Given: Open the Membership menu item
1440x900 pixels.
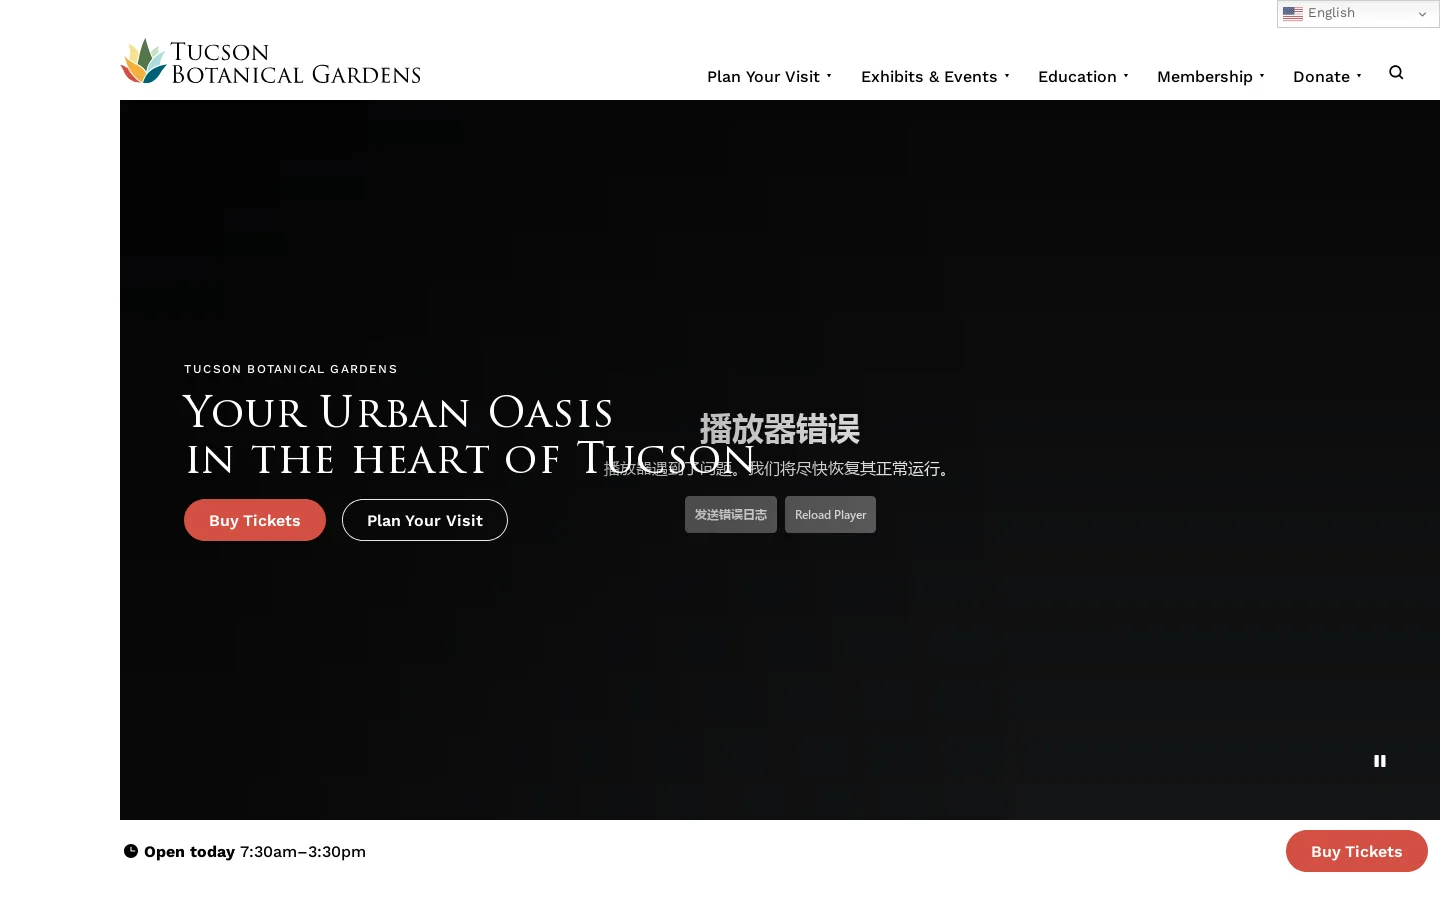Looking at the screenshot, I should 1205,77.
